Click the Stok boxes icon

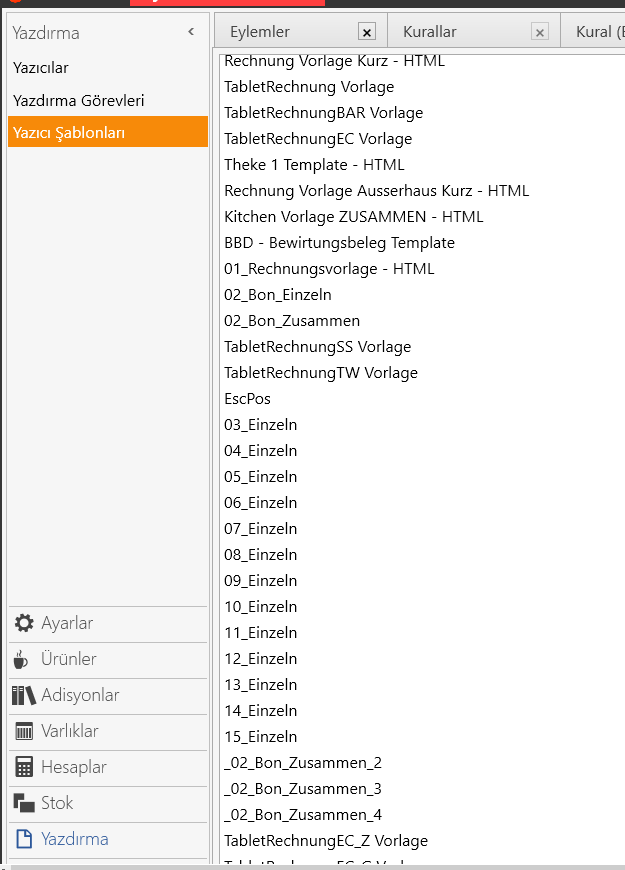[x=24, y=803]
